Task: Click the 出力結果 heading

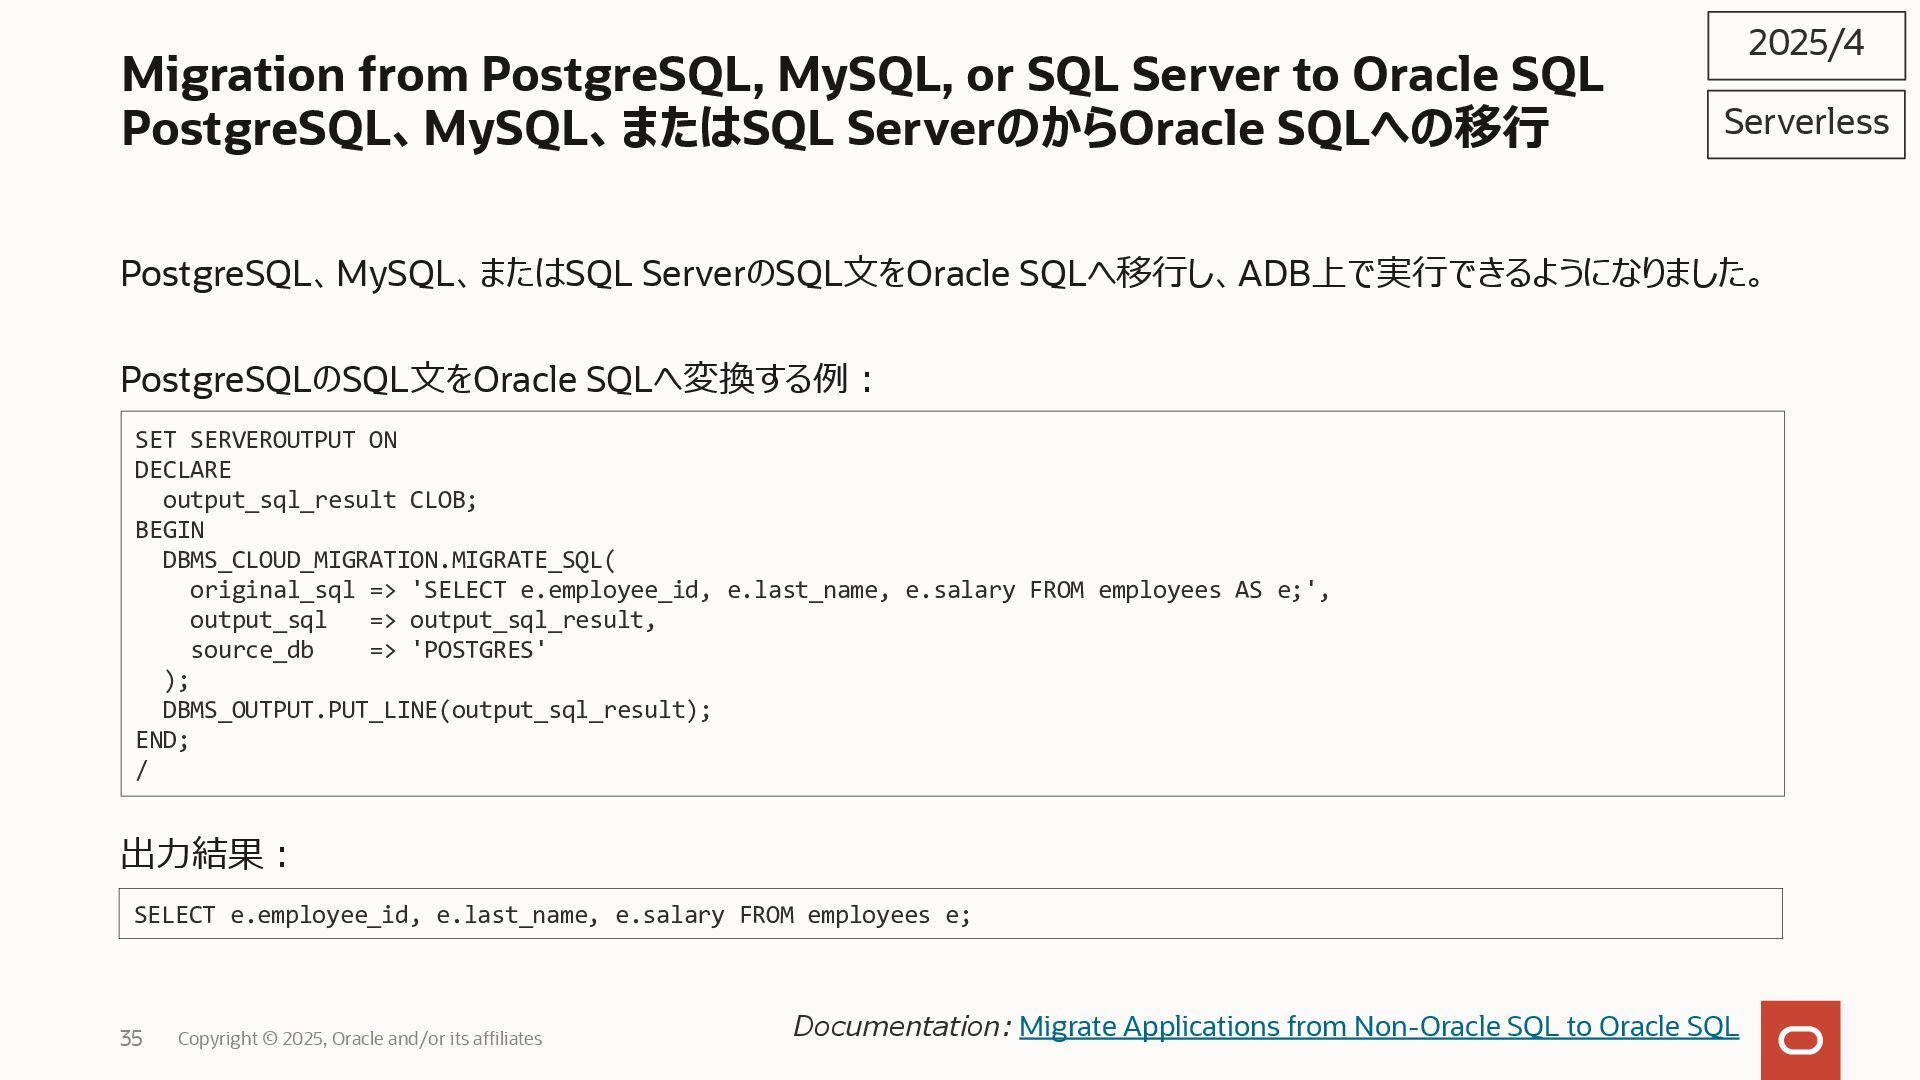Action: (x=205, y=854)
